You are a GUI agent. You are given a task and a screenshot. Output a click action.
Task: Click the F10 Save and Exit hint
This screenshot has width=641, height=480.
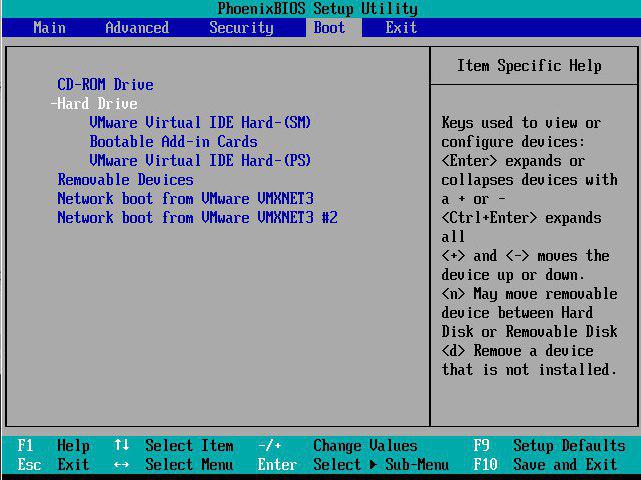click(x=545, y=464)
